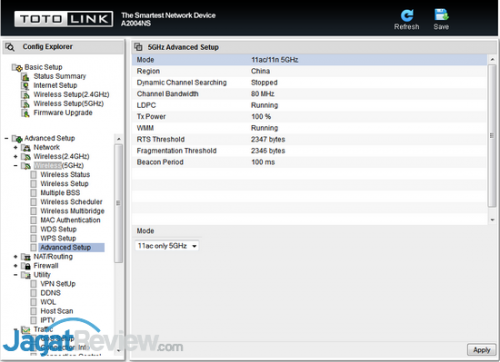
Task: Open the Multiple BSS page
Action: click(60, 193)
